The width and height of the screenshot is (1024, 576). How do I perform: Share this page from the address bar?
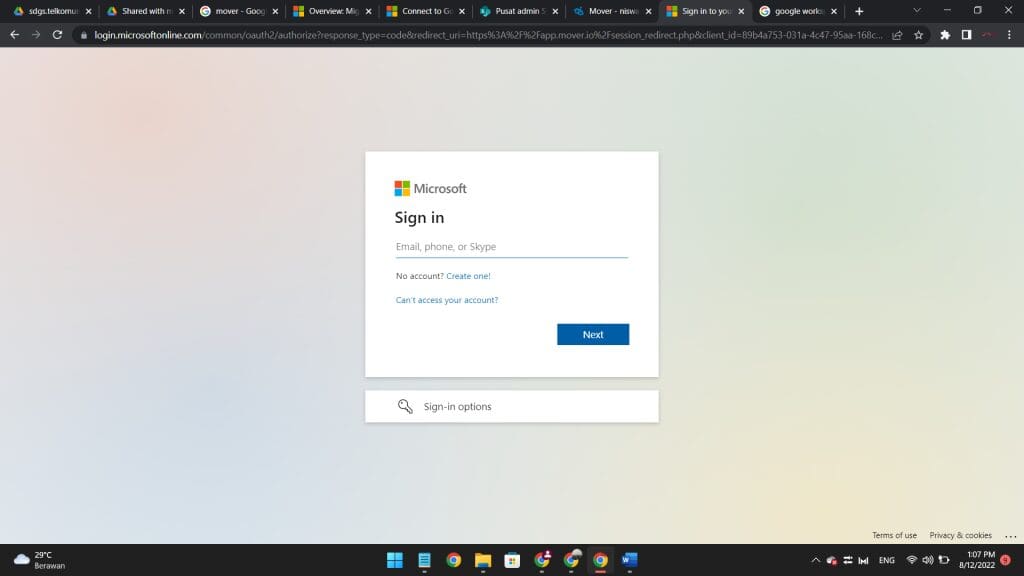coord(897,35)
